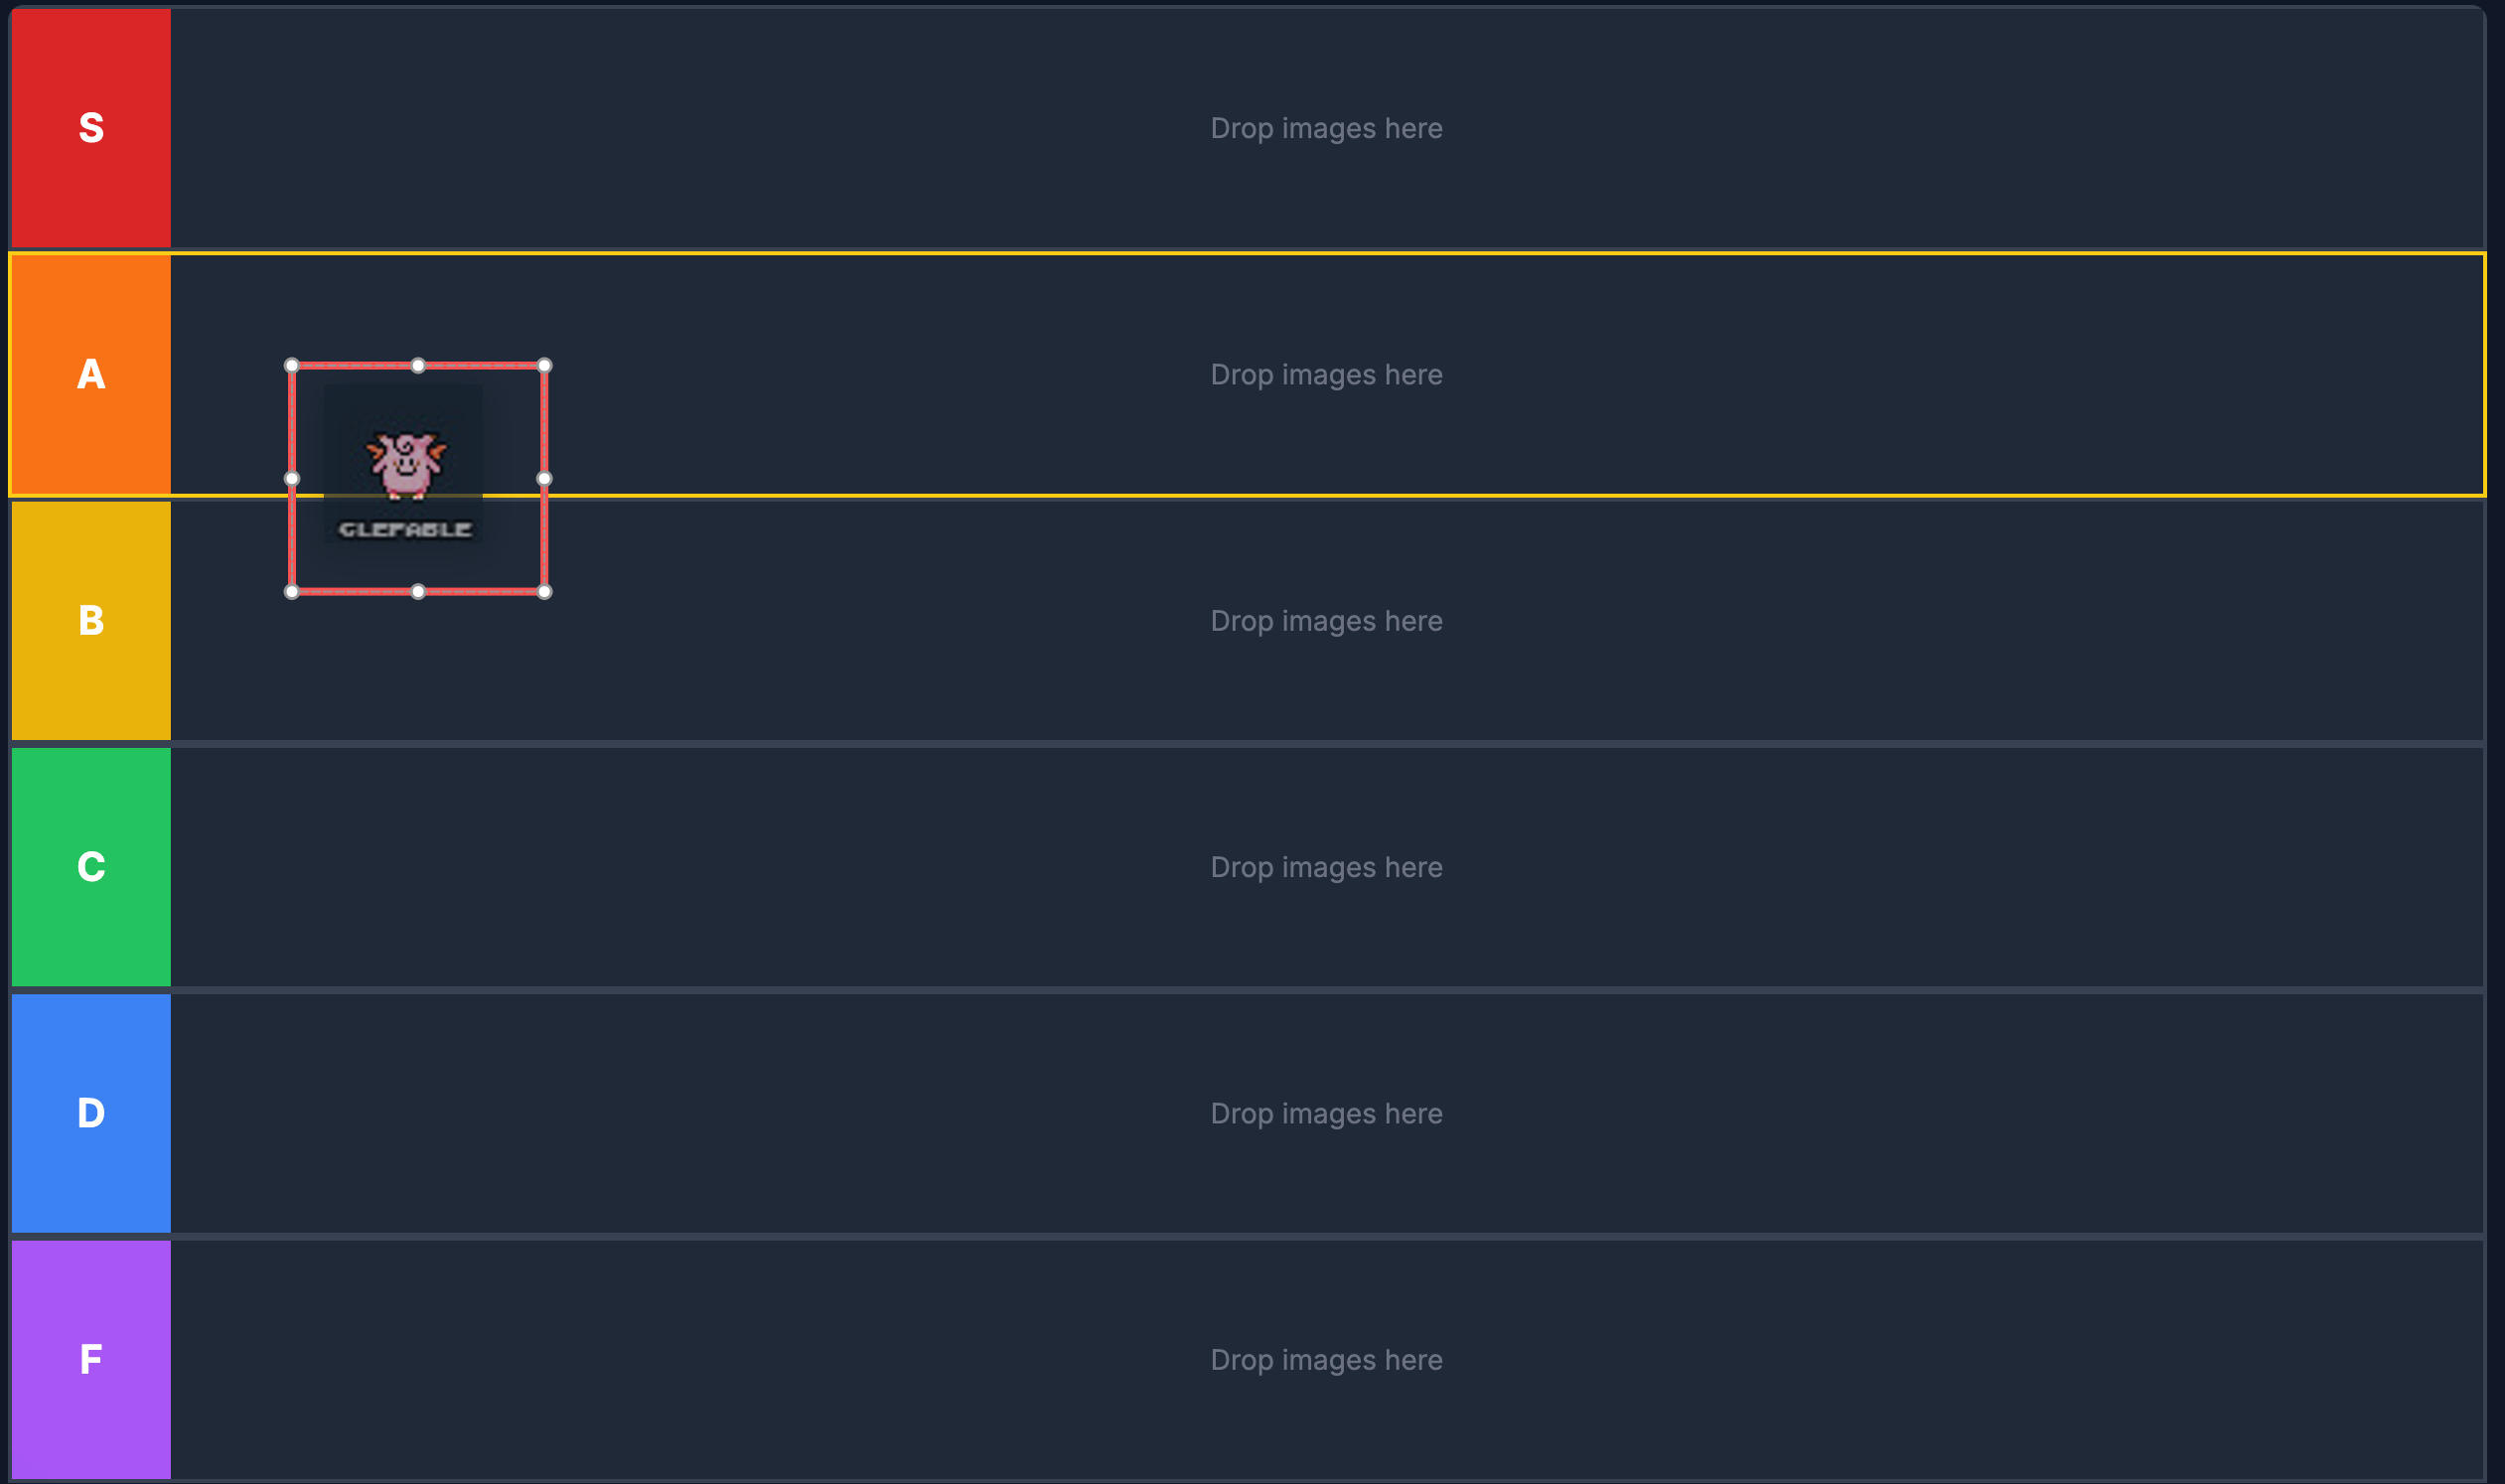This screenshot has height=1484, width=2505.
Task: Click the bottom-left resize handle of selection
Action: (x=292, y=592)
